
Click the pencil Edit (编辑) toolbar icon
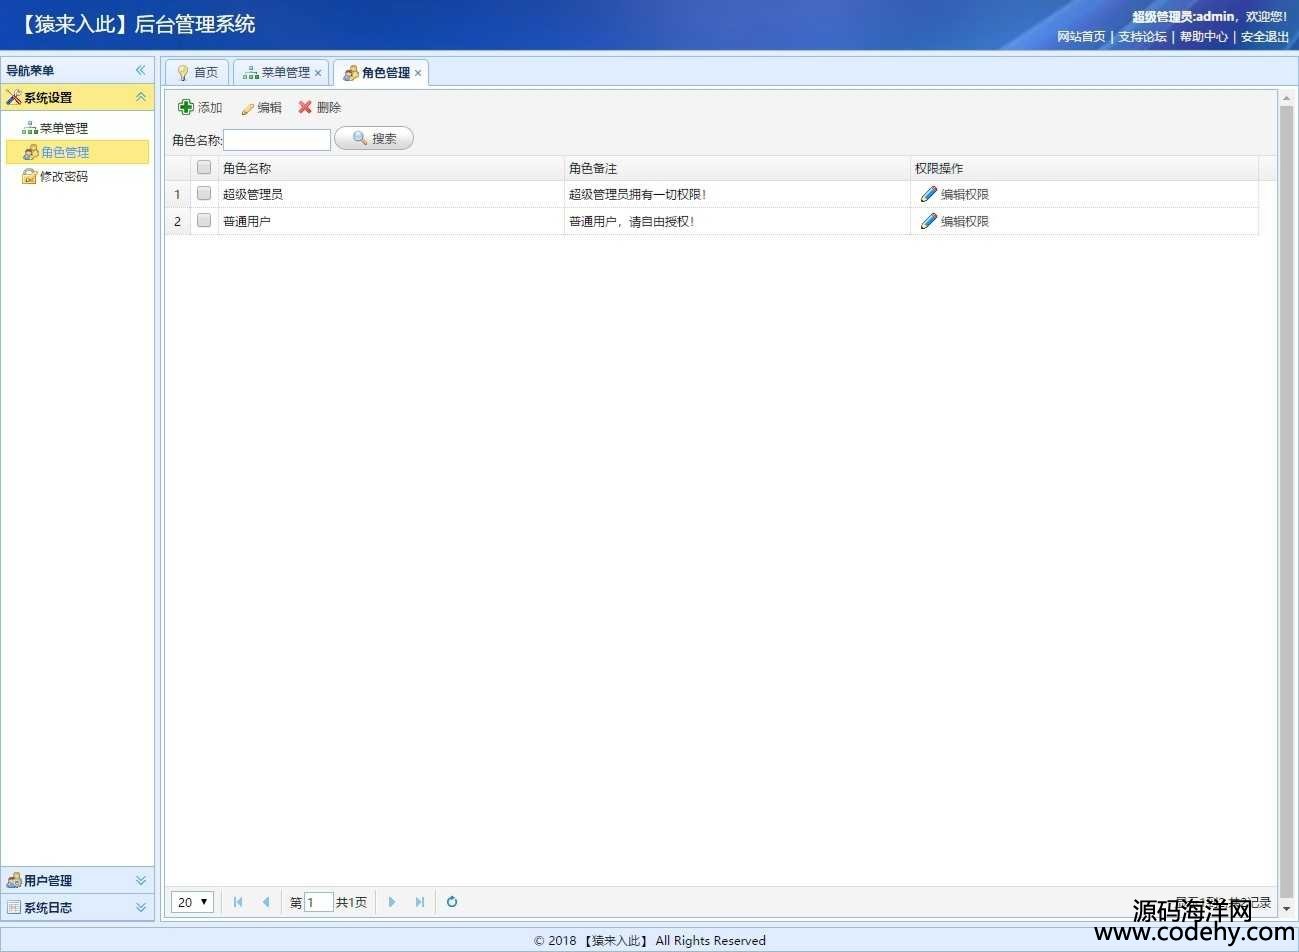[248, 108]
